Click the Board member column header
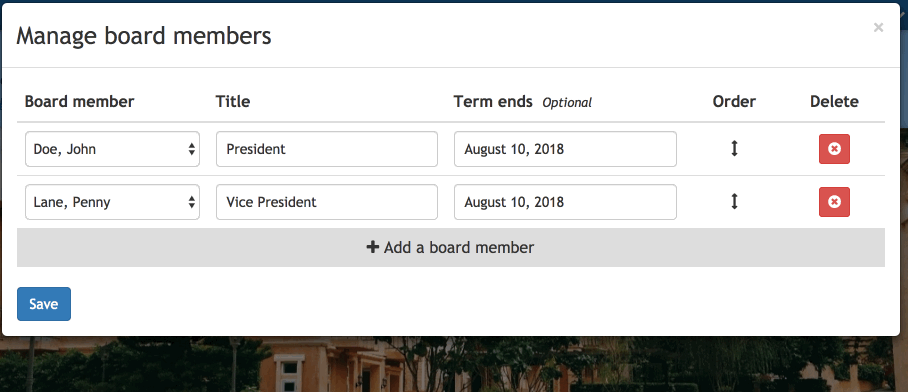Image resolution: width=908 pixels, height=392 pixels. tap(79, 101)
